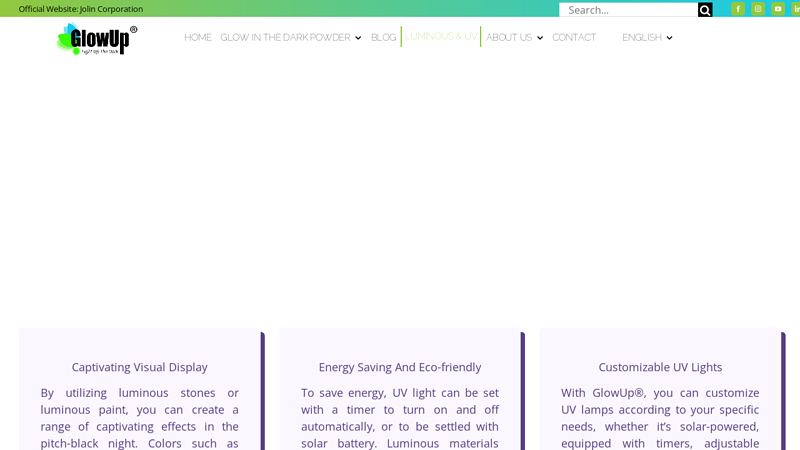Screen dimensions: 800x450
Task: Open the Facebook social icon
Action: (738, 9)
